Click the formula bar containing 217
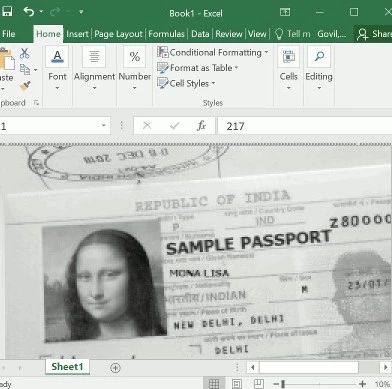The image size is (392, 389). pos(305,126)
